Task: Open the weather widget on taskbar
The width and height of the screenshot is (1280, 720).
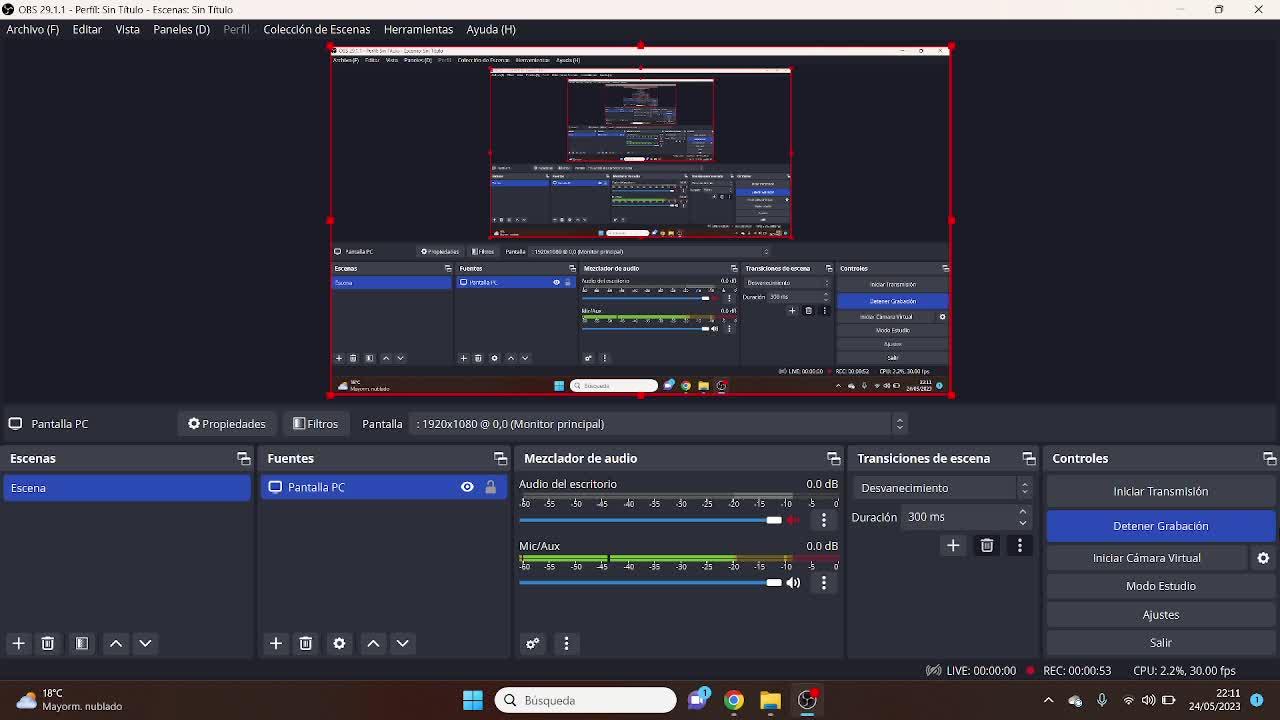Action: [69, 700]
